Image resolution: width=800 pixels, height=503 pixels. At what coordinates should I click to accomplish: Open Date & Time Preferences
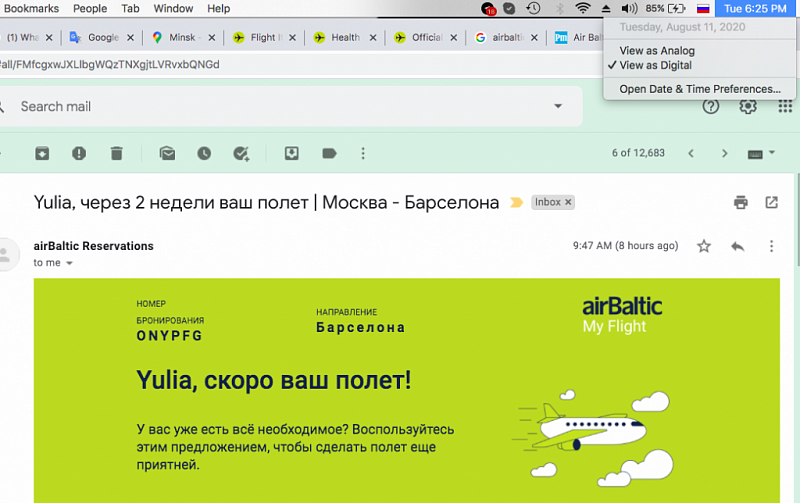[699, 89]
